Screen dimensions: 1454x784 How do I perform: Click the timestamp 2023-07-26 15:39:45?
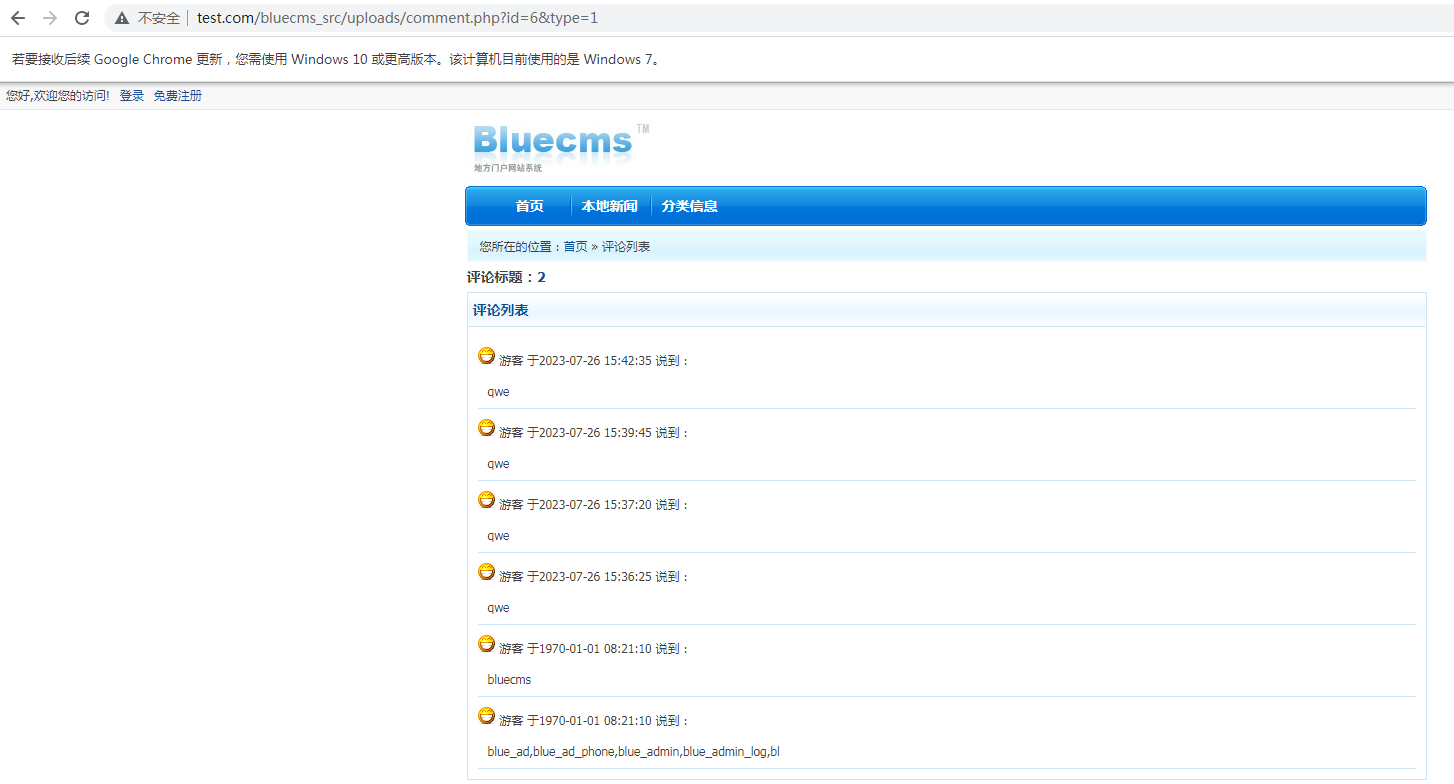[595, 433]
